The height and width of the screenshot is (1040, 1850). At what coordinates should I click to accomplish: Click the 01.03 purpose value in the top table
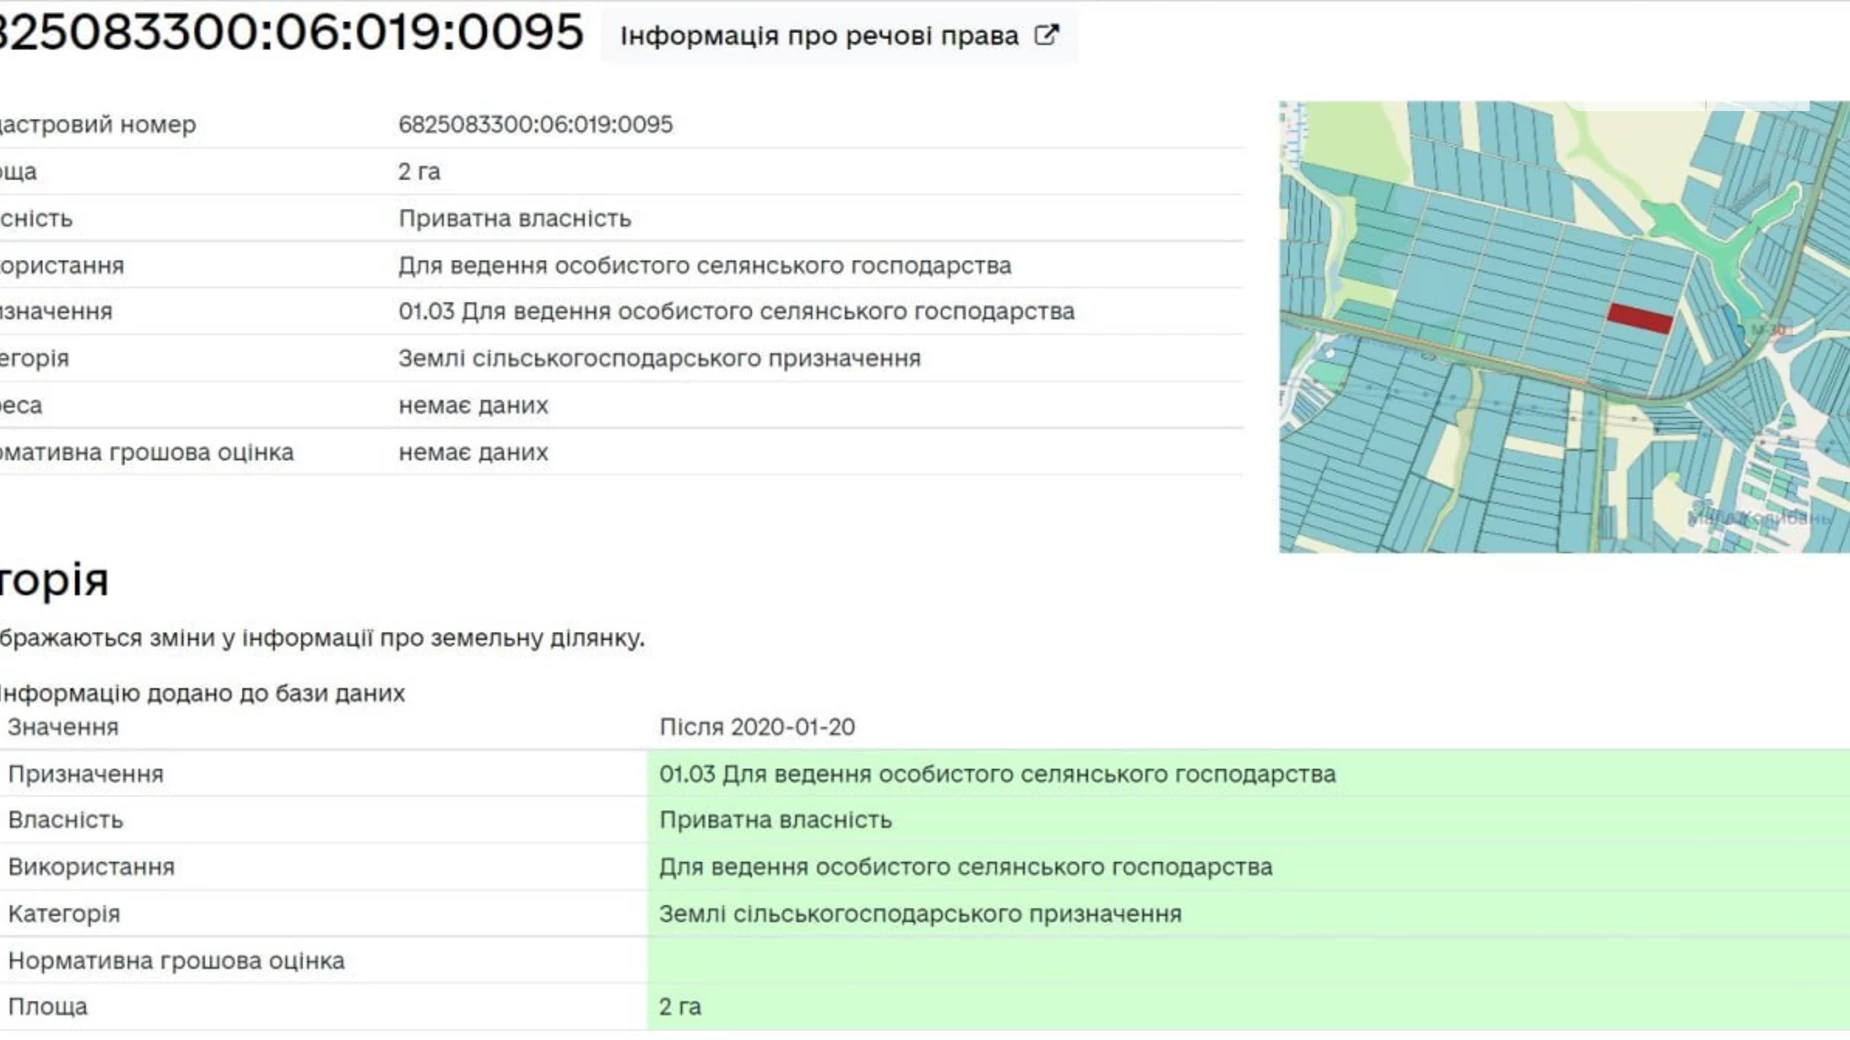pyautogui.click(x=736, y=312)
